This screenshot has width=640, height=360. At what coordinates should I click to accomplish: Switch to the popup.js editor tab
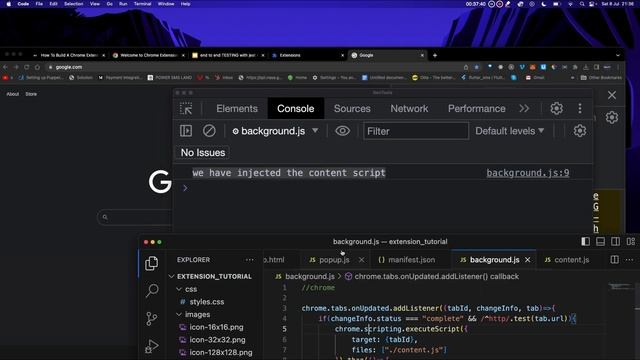334,260
